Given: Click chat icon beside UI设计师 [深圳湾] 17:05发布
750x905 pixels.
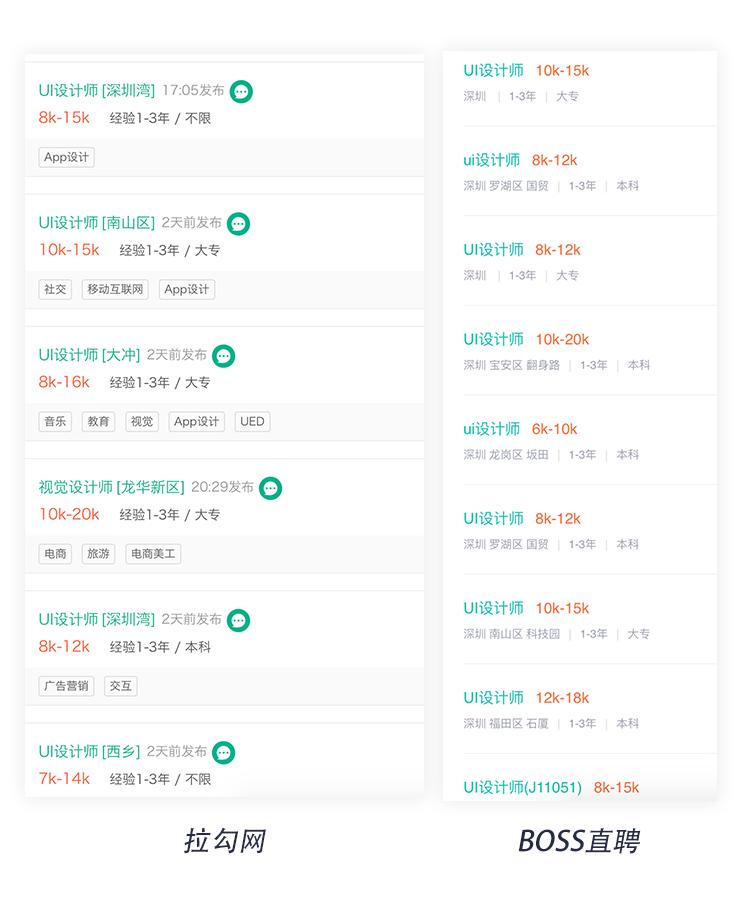Looking at the screenshot, I should pos(241,92).
